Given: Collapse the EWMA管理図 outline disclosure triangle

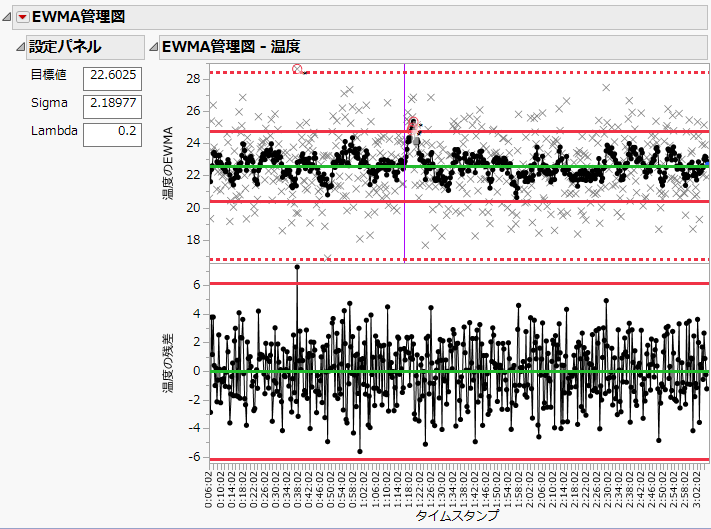Looking at the screenshot, I should point(7,17).
